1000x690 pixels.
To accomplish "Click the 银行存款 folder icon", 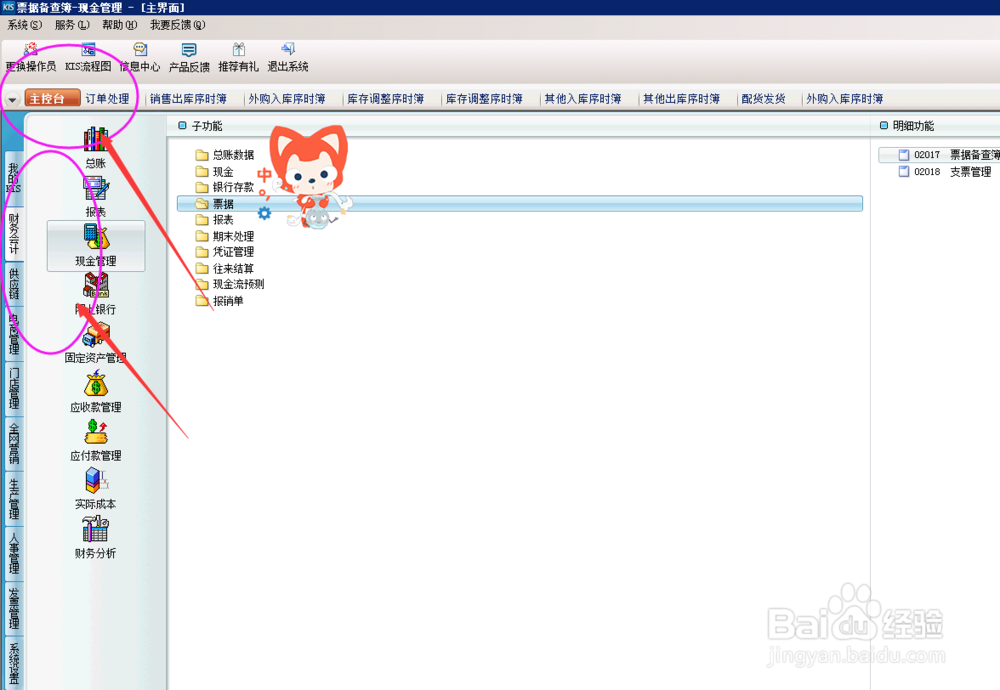I will pyautogui.click(x=202, y=187).
